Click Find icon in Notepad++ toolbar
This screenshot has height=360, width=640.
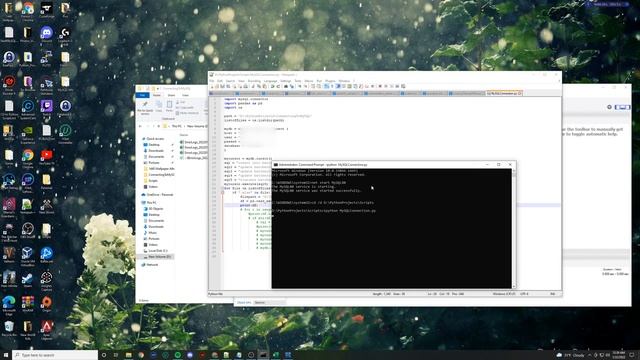[286, 87]
